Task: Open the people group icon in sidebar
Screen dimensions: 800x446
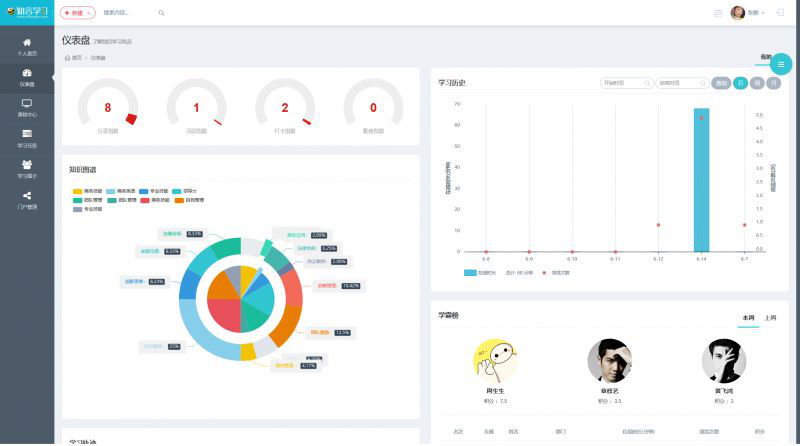Action: (27, 164)
